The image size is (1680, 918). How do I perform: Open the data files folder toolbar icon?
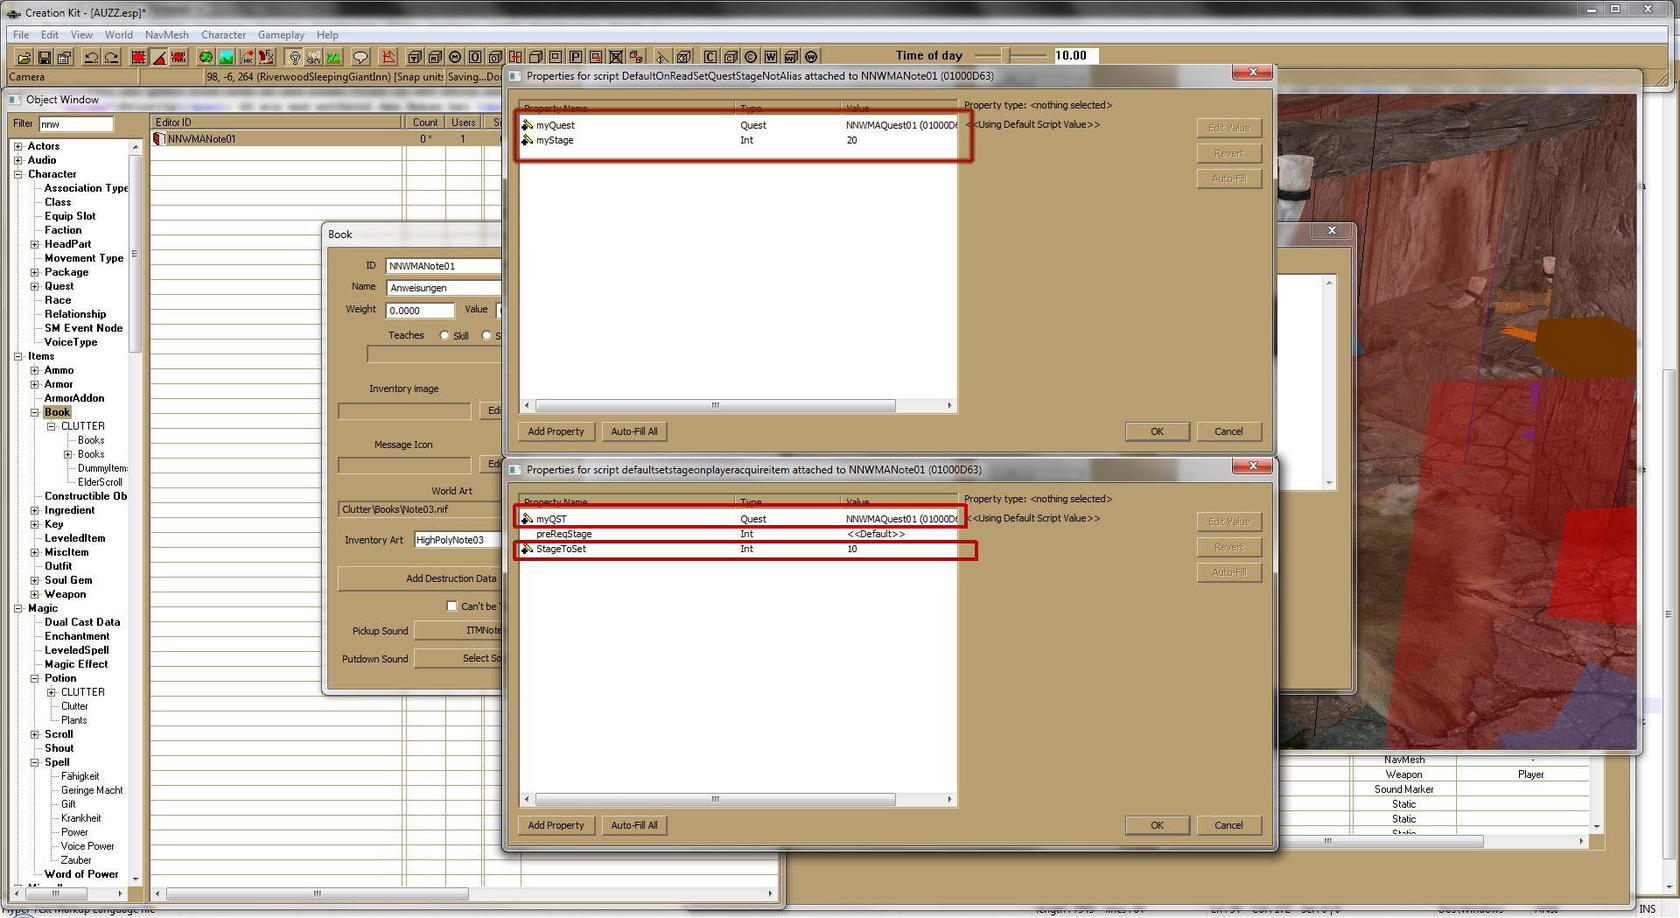(24, 57)
